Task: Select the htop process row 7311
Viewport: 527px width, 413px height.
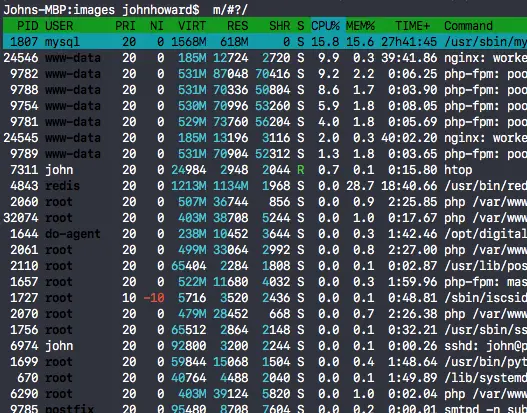Action: click(265, 170)
